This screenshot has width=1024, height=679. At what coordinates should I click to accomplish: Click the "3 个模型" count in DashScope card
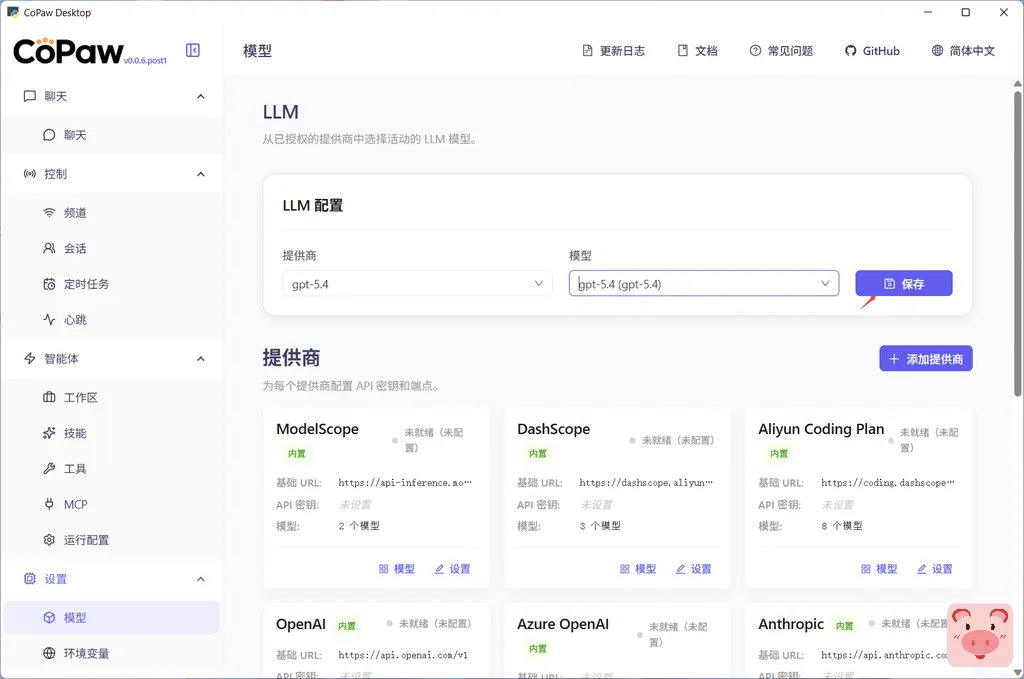point(600,526)
